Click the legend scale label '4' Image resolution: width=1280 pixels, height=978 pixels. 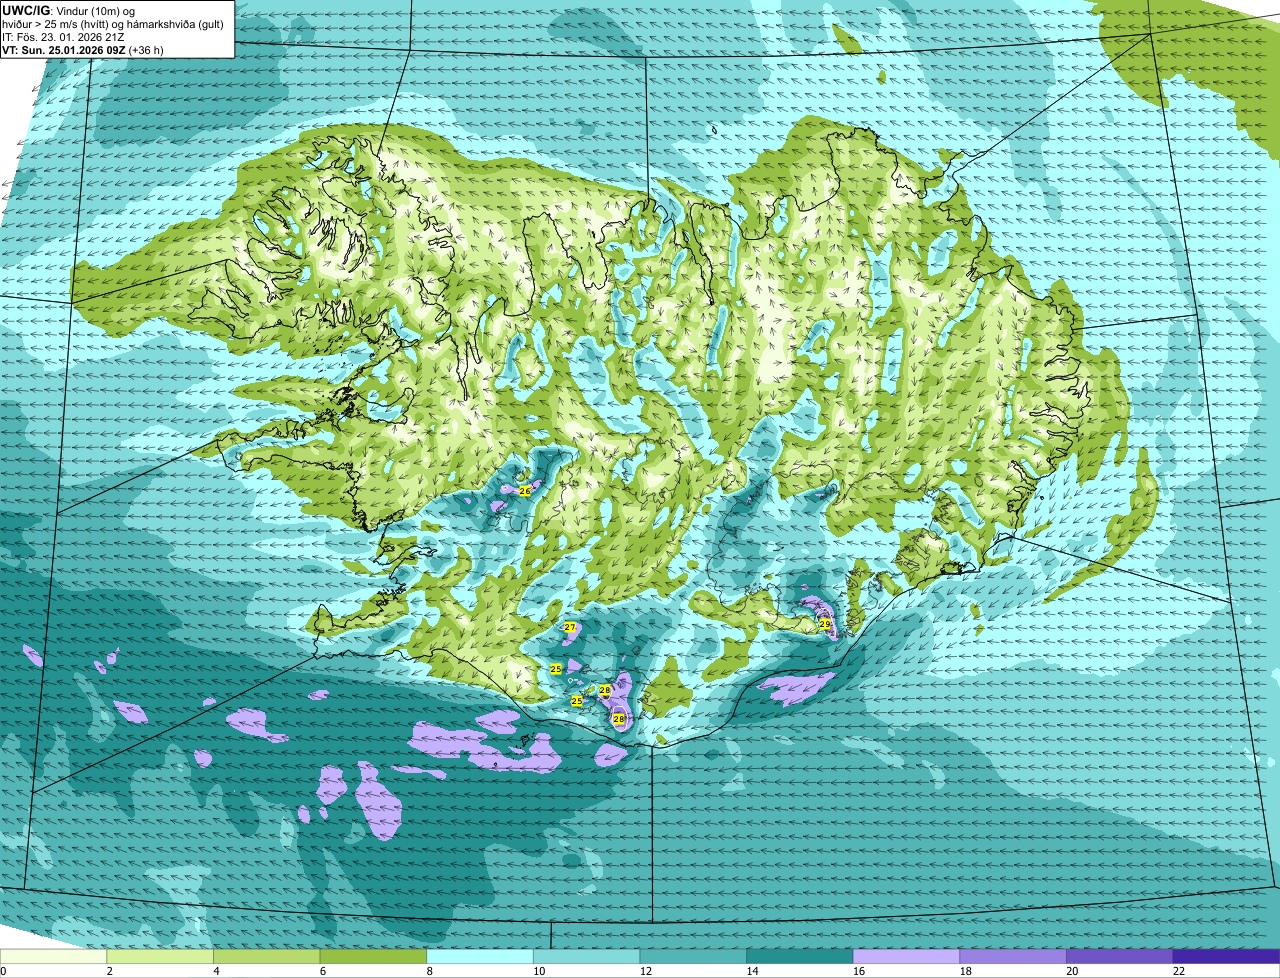pos(215,971)
